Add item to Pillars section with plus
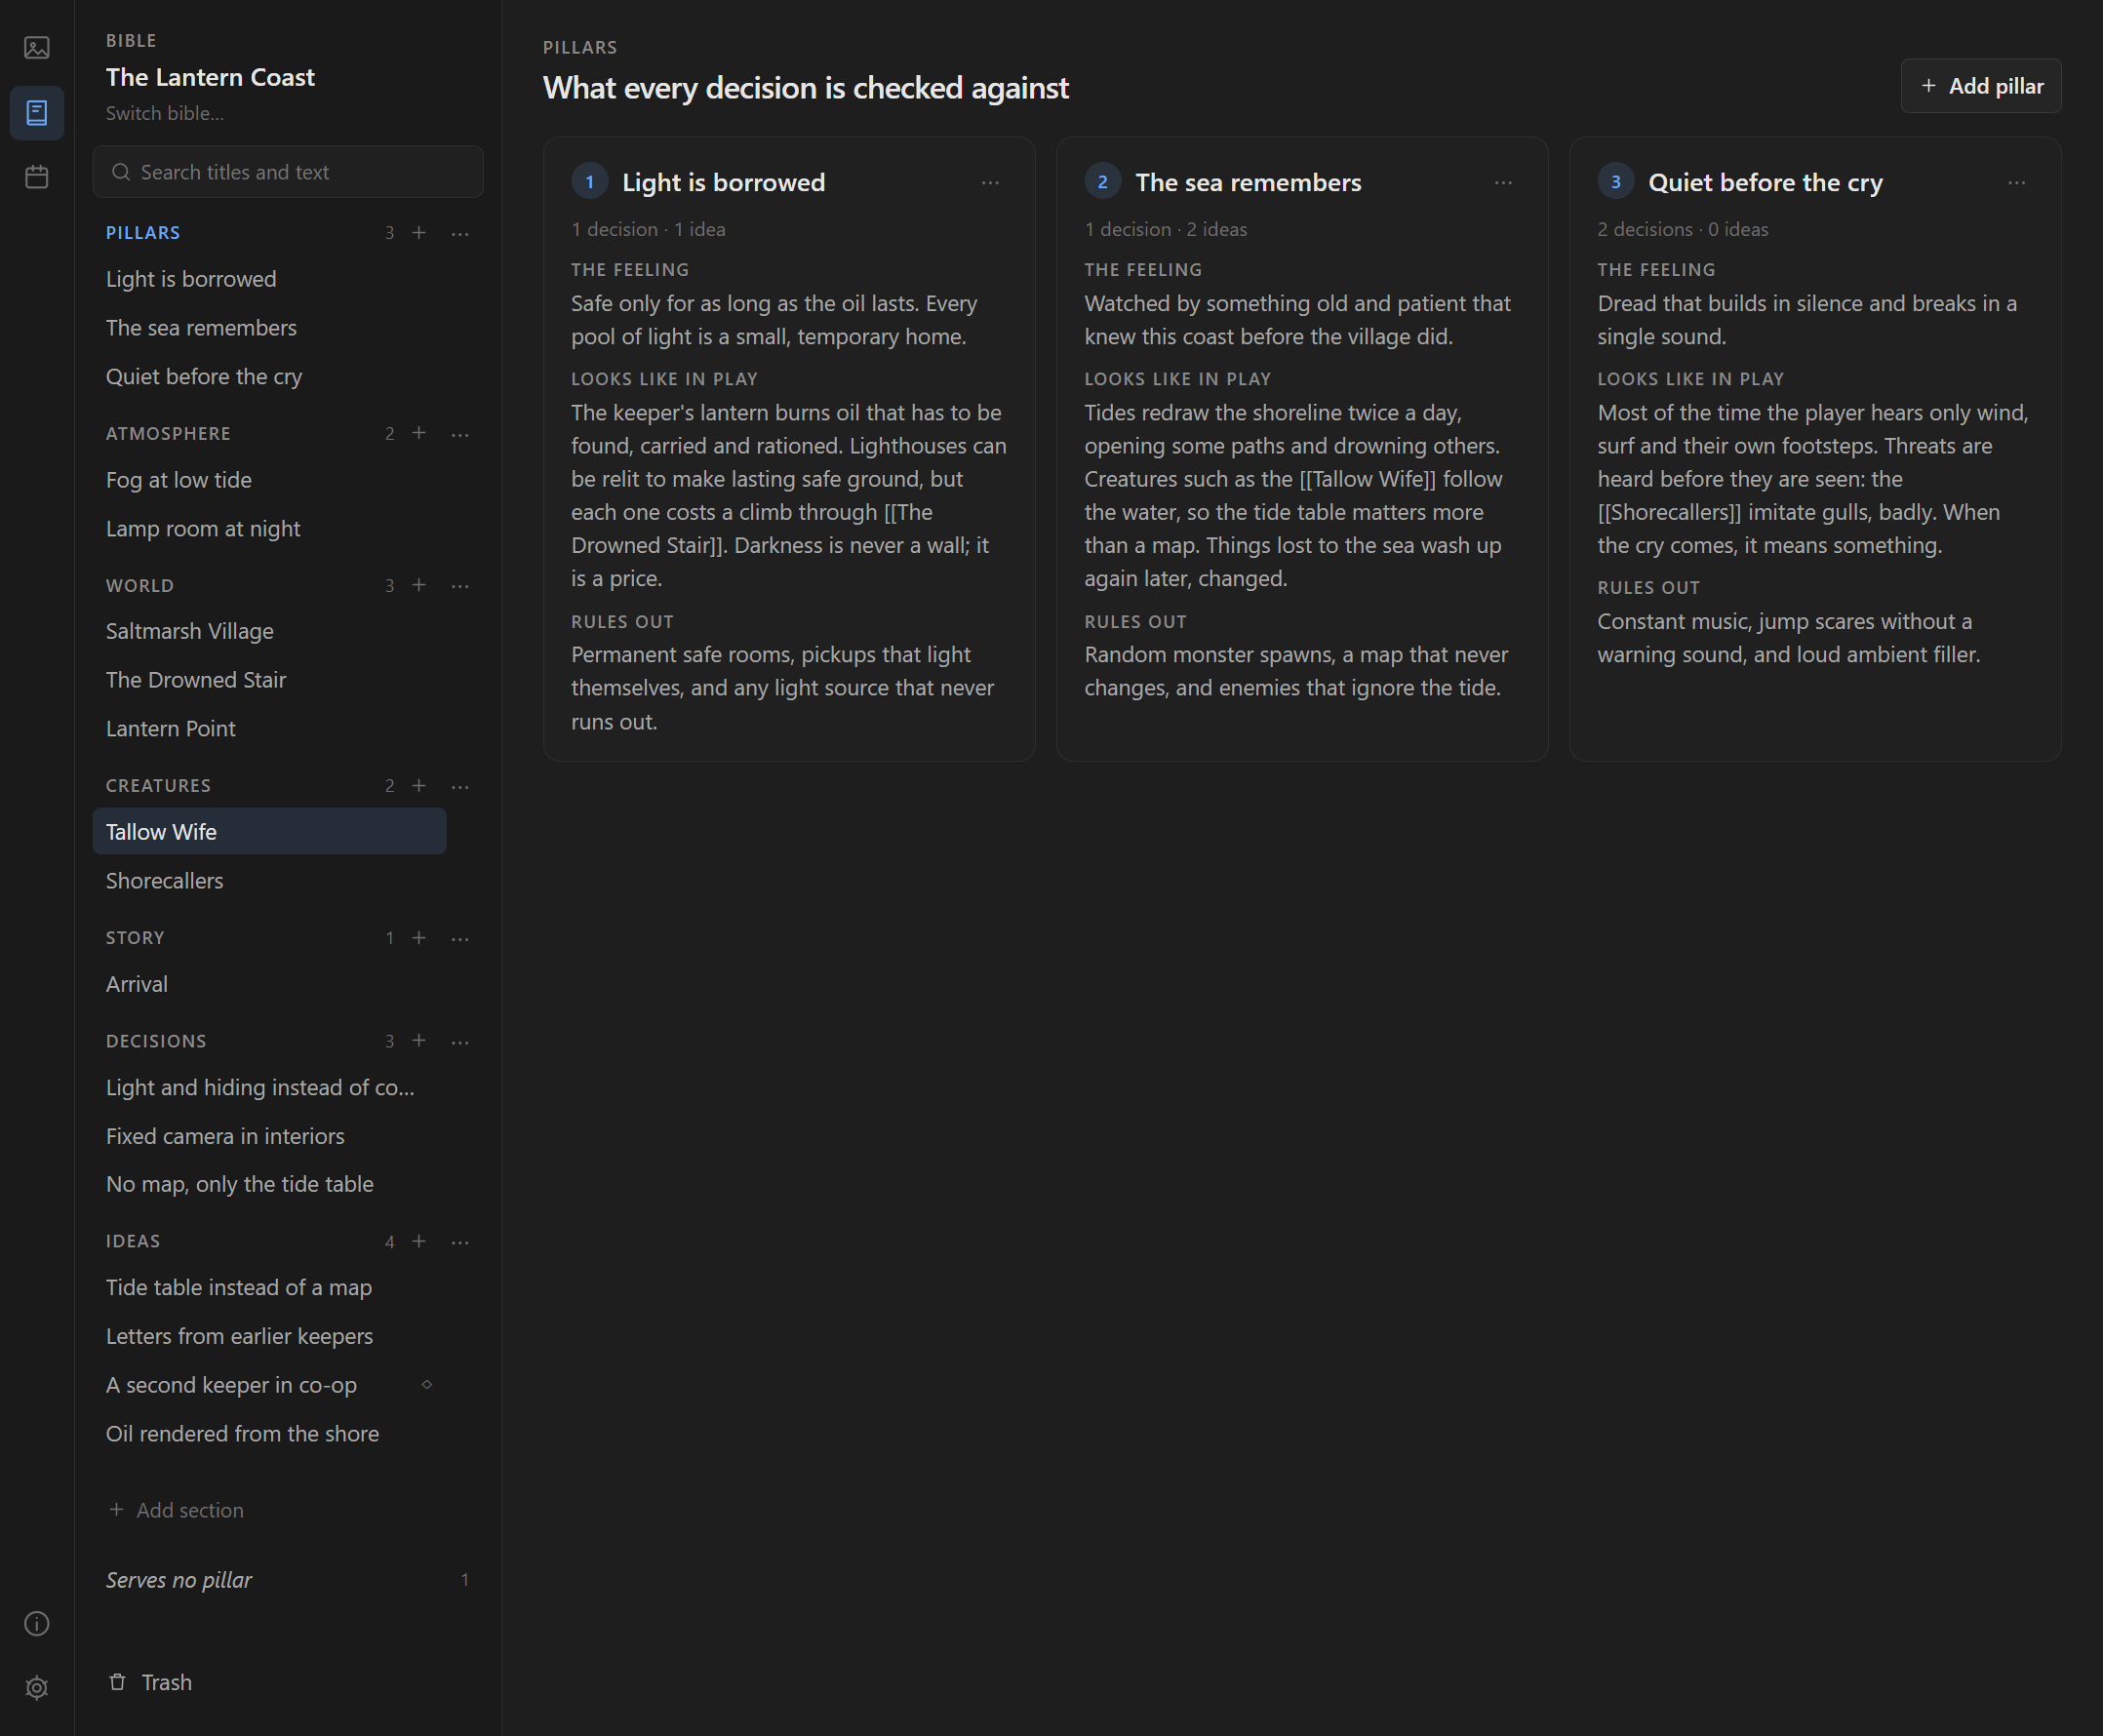This screenshot has height=1736, width=2103. coord(419,232)
